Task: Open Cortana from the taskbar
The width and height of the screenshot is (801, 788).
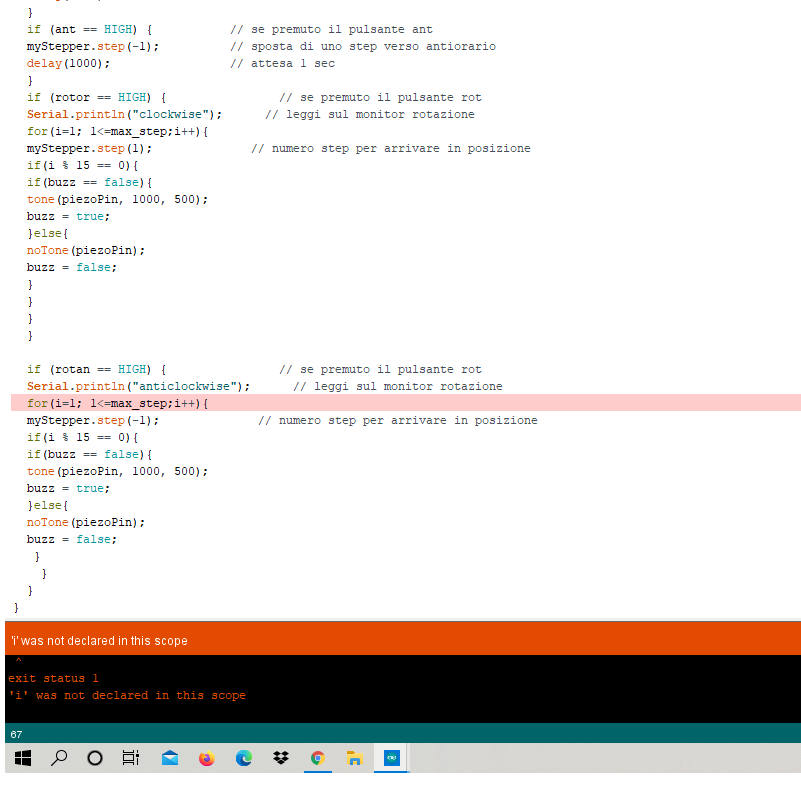Action: (95, 758)
